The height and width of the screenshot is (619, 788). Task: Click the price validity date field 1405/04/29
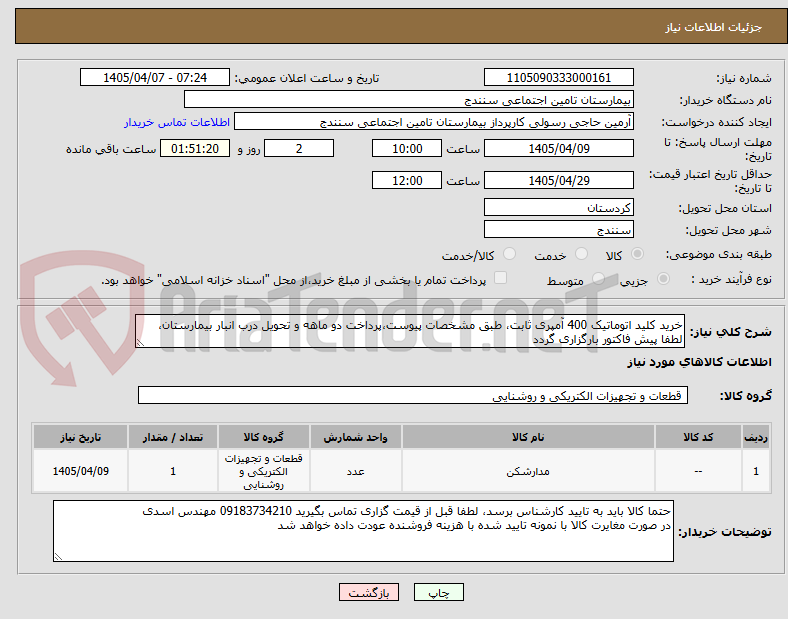click(558, 180)
